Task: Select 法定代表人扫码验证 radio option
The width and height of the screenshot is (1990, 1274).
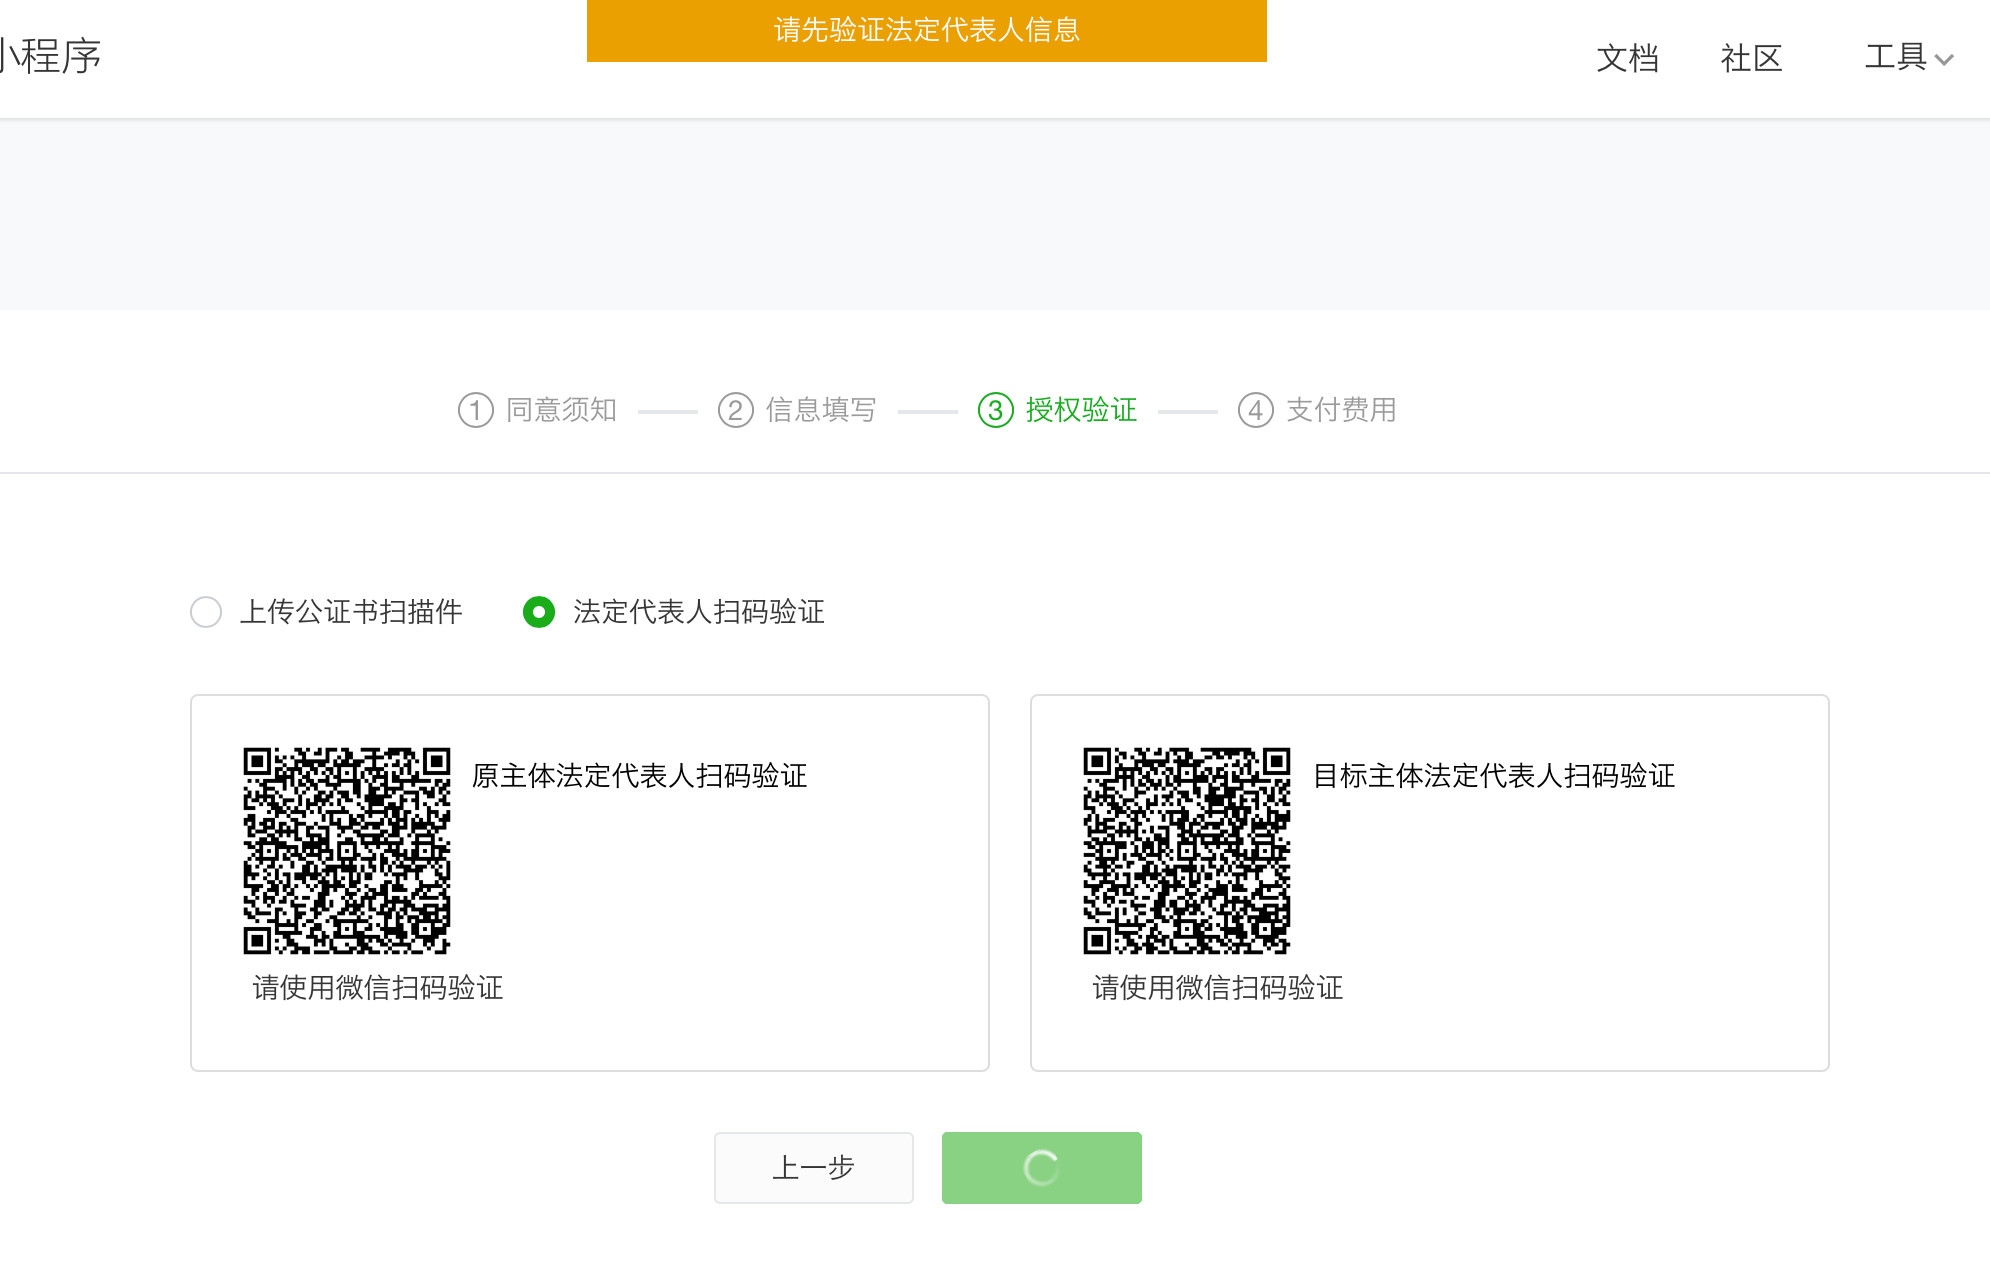Action: coord(539,612)
